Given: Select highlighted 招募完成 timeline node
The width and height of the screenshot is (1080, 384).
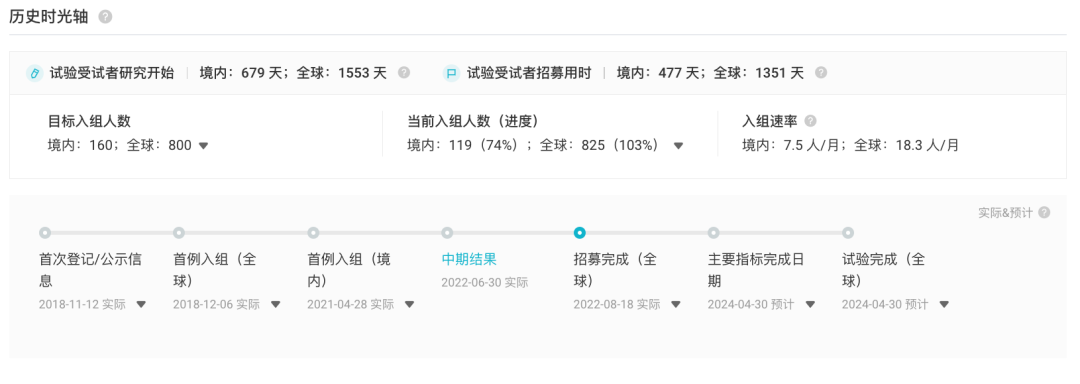Looking at the screenshot, I should pos(580,233).
